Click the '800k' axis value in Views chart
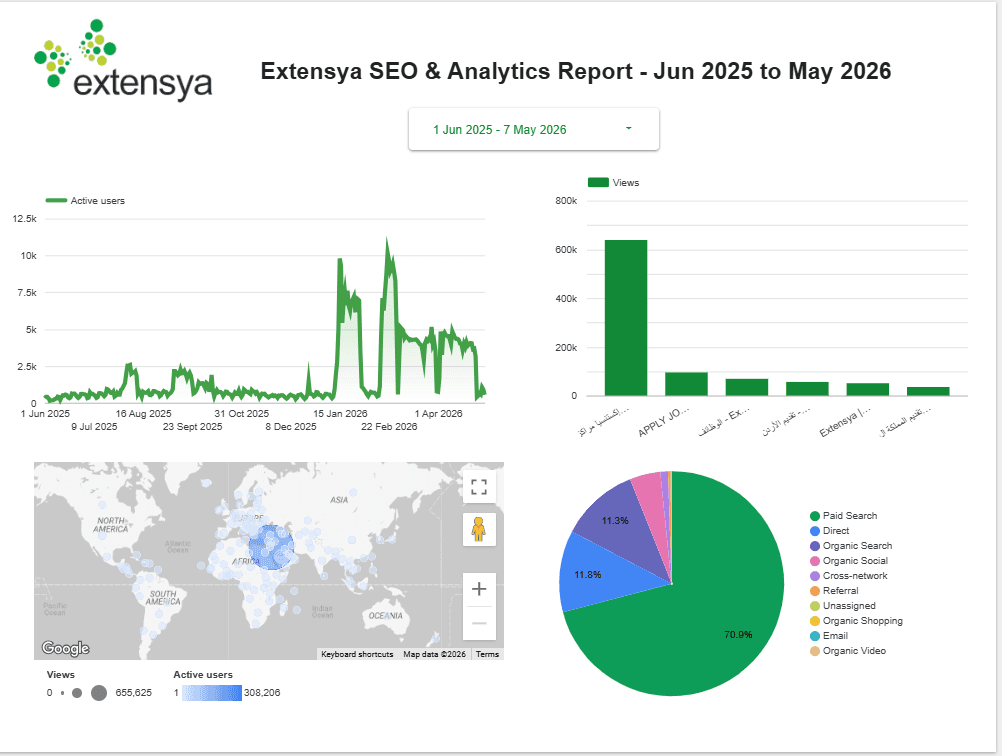This screenshot has width=1002, height=756. (566, 201)
